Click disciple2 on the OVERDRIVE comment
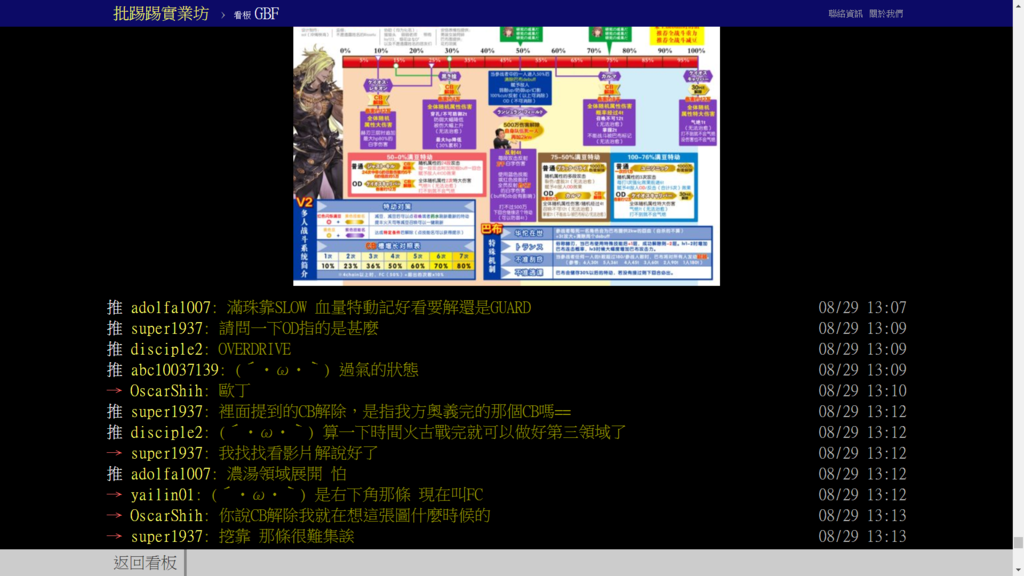The width and height of the screenshot is (1024, 576). (167, 349)
